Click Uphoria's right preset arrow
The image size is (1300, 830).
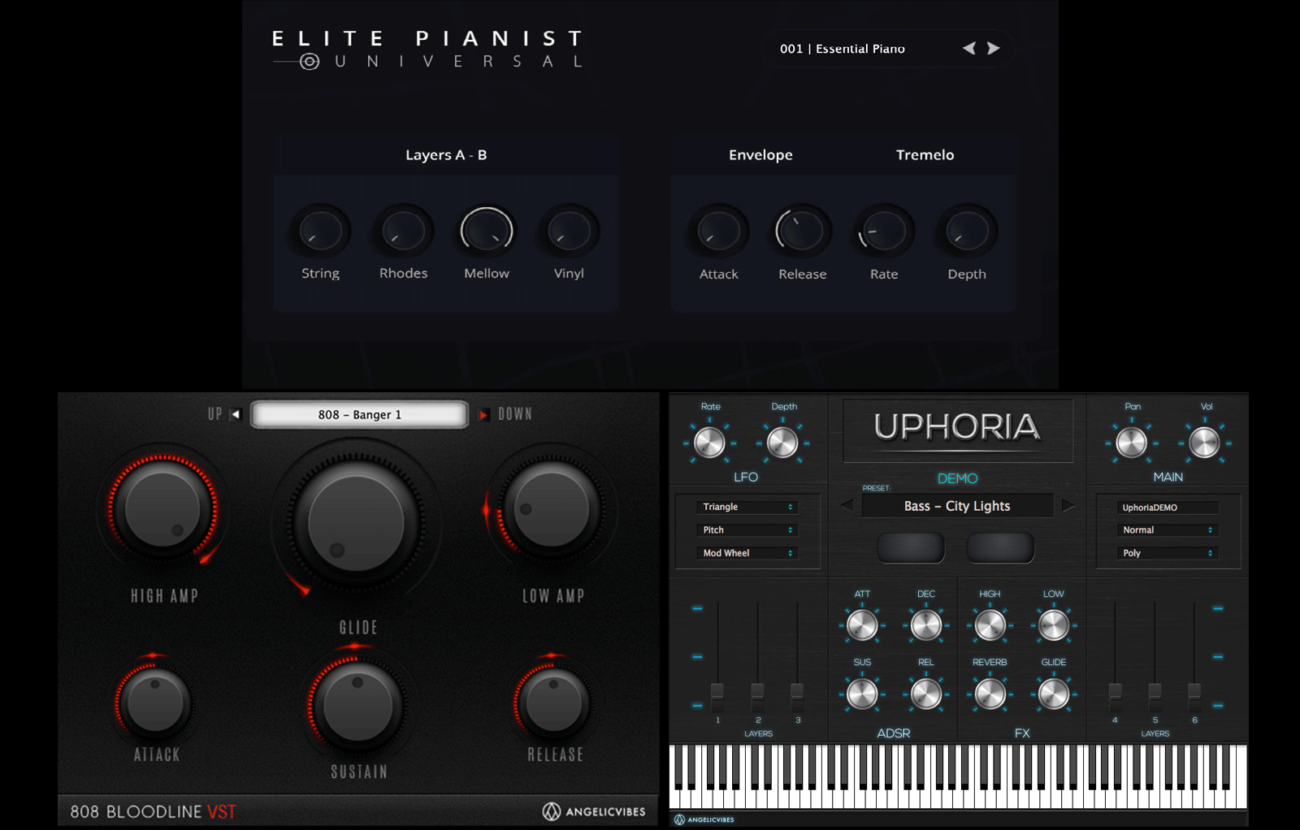[x=1067, y=506]
